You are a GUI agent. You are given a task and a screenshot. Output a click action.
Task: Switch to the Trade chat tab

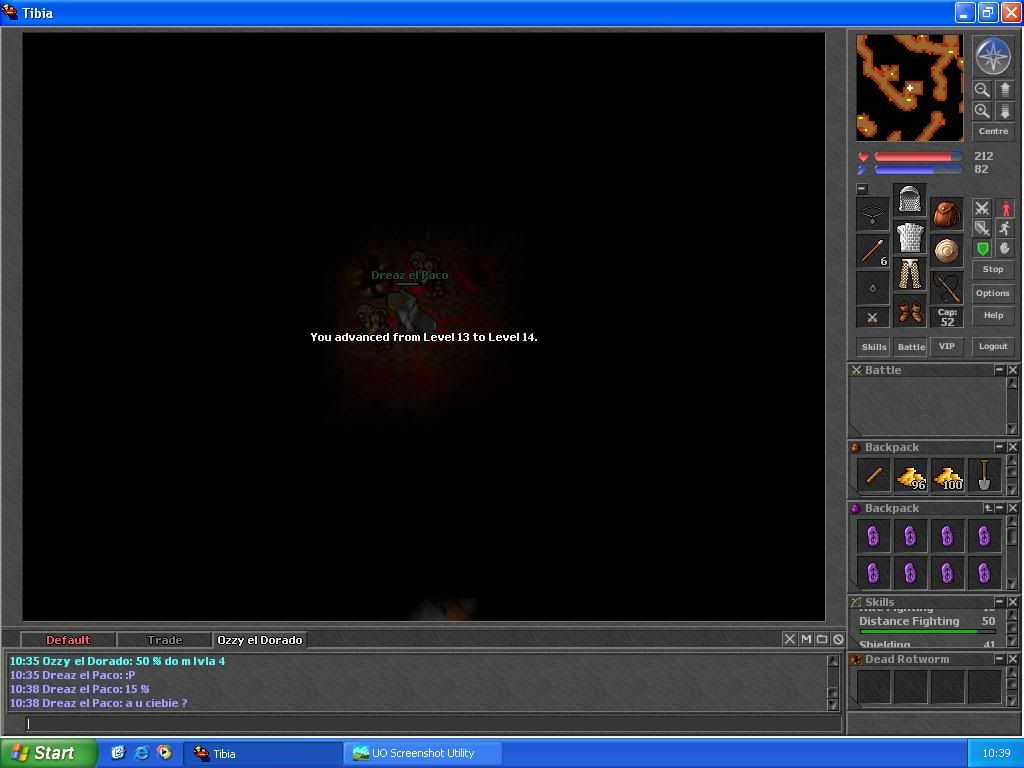tap(164, 640)
